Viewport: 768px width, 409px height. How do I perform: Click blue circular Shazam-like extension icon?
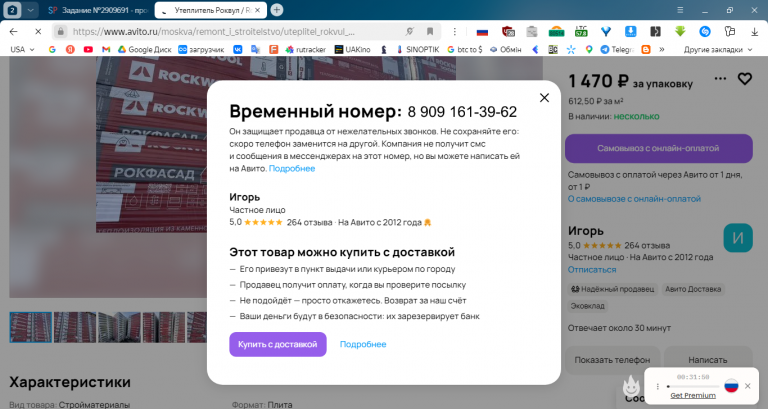coord(705,32)
